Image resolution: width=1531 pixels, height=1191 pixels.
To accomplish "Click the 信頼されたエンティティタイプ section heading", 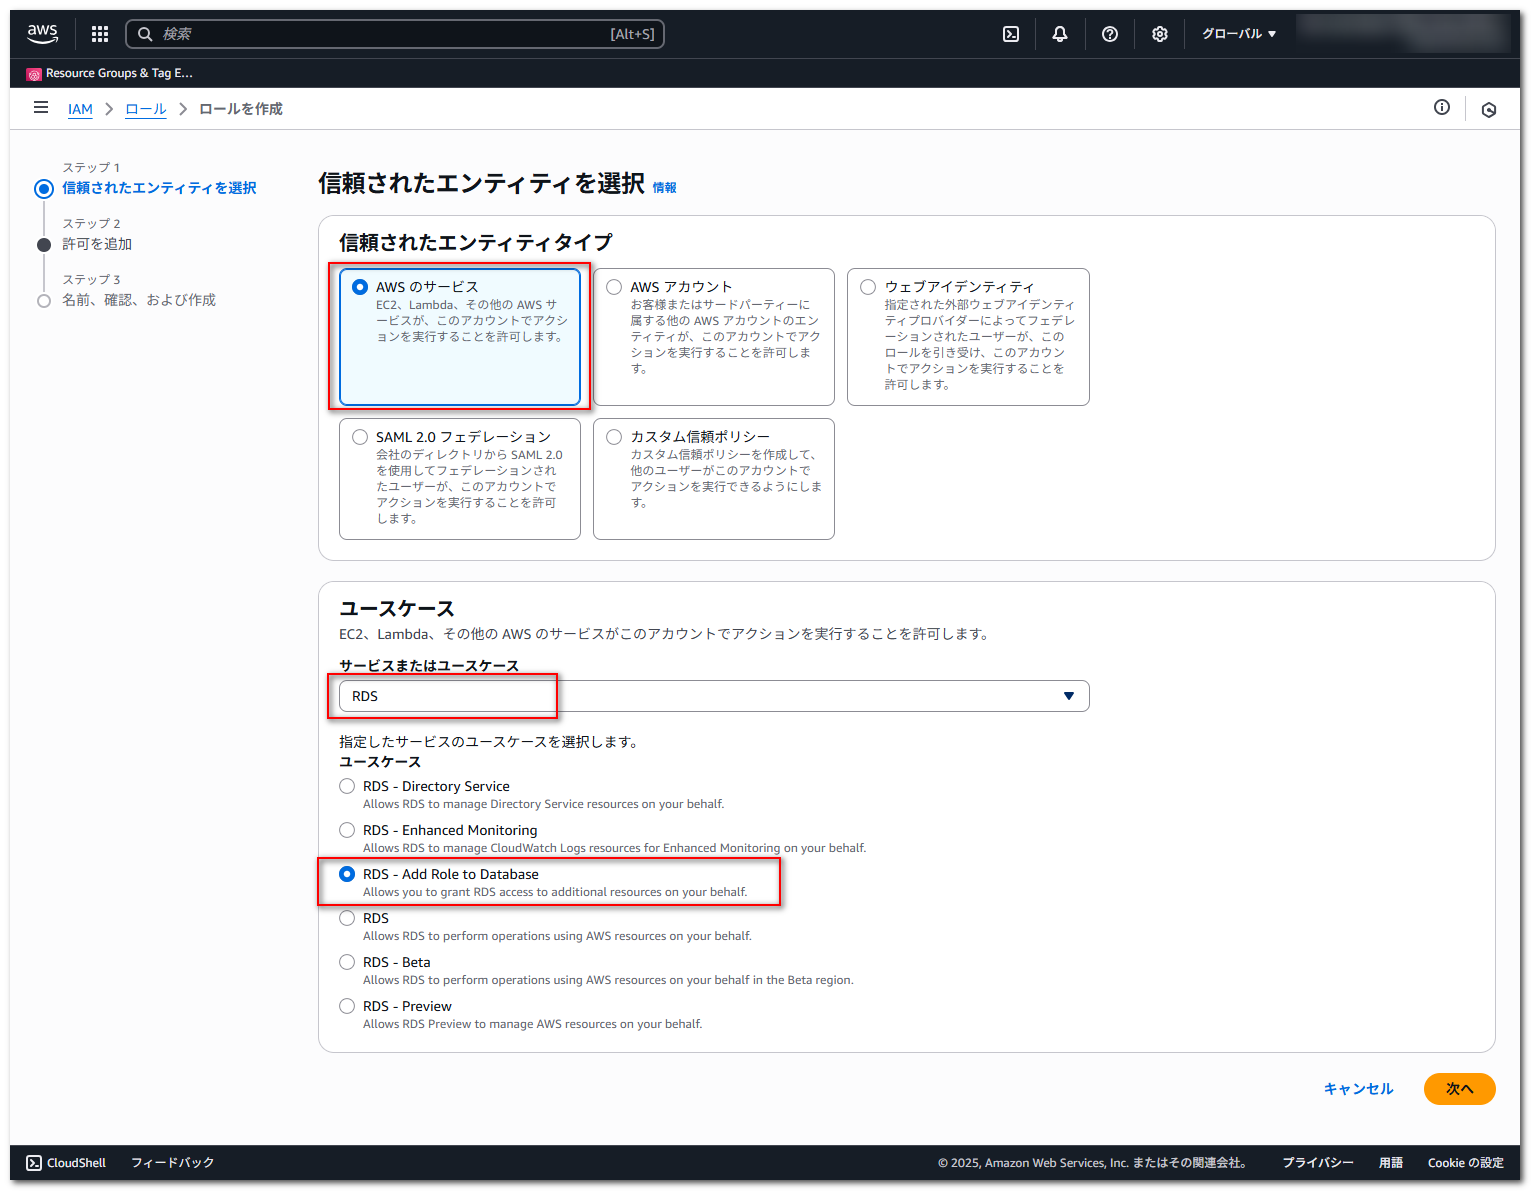I will (x=476, y=243).
